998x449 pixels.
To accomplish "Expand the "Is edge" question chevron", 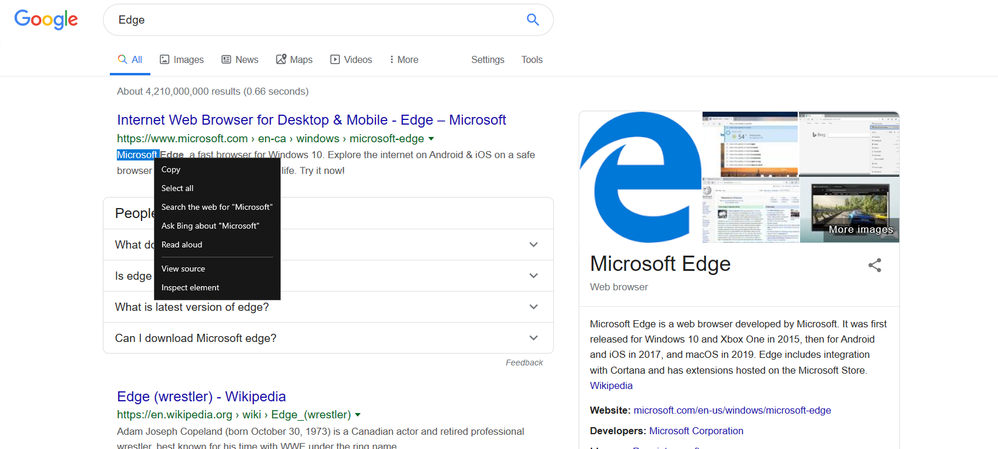I will pos(533,276).
